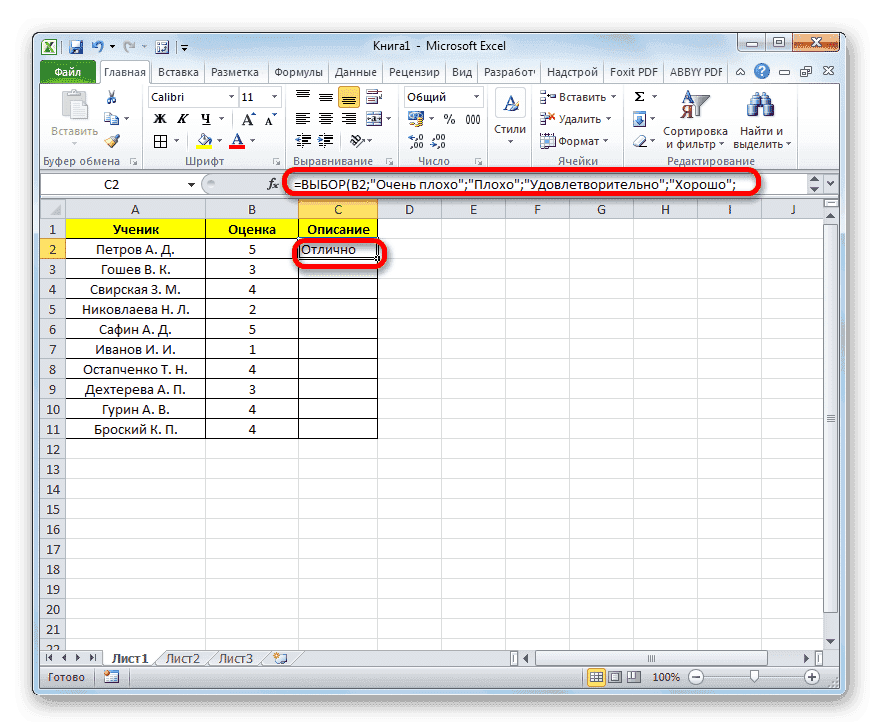Toggle the merge and center option

coord(374,119)
